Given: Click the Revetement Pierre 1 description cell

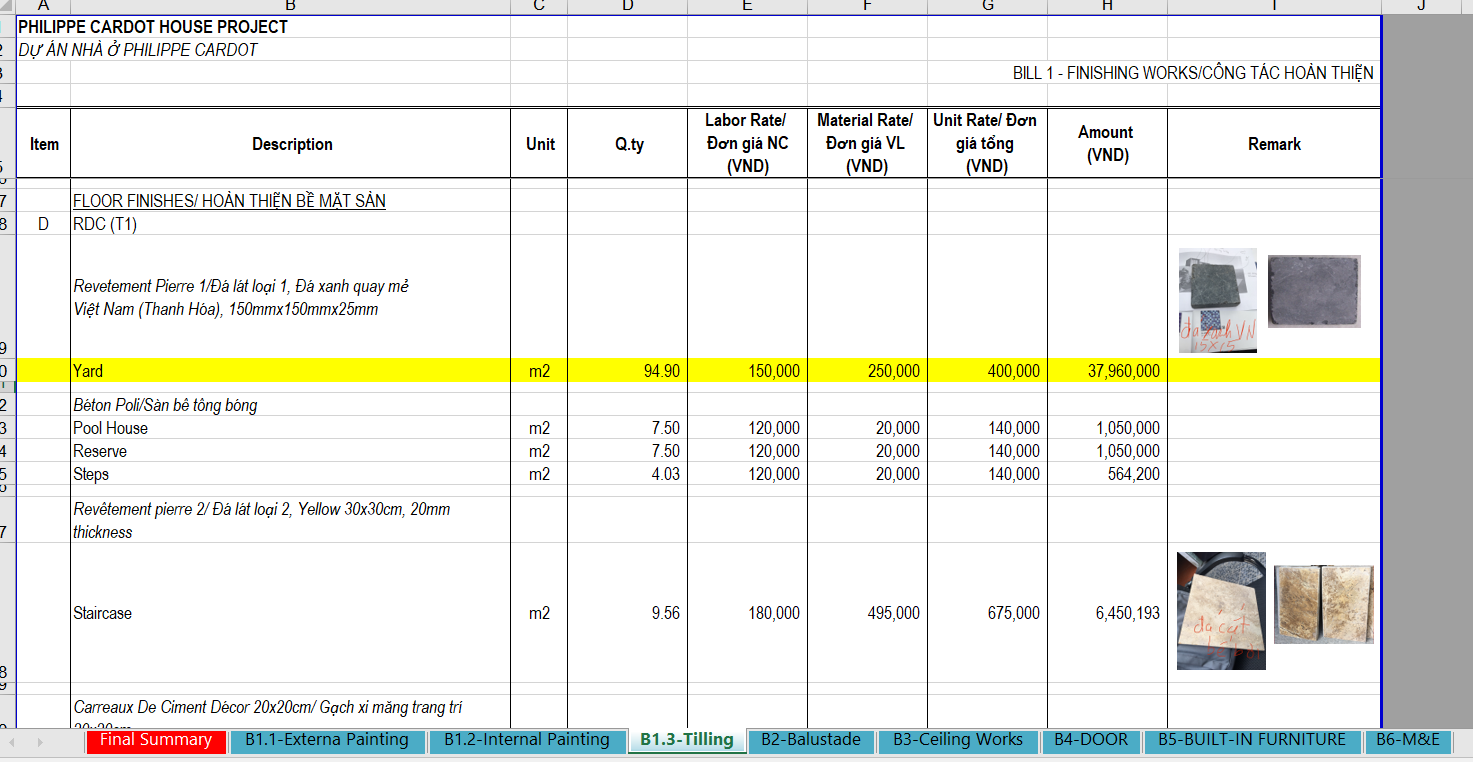Looking at the screenshot, I should tap(291, 297).
